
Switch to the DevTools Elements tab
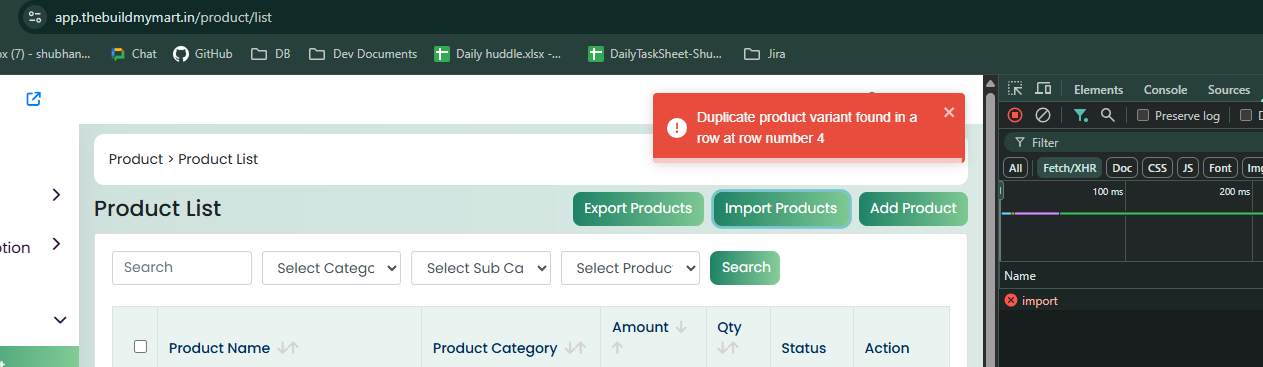[x=1098, y=89]
